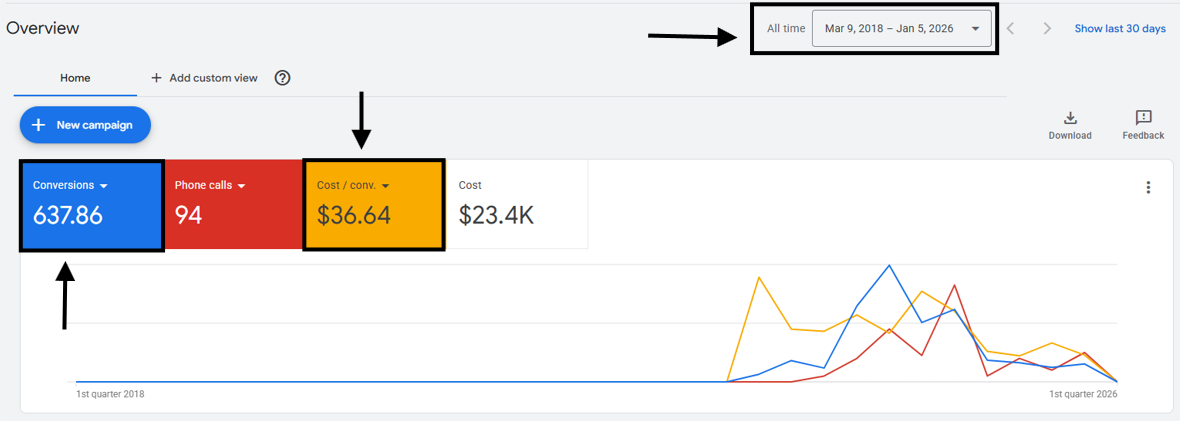Click the plus icon beside Add custom view
Screen dimensions: 1180x421
tap(156, 78)
